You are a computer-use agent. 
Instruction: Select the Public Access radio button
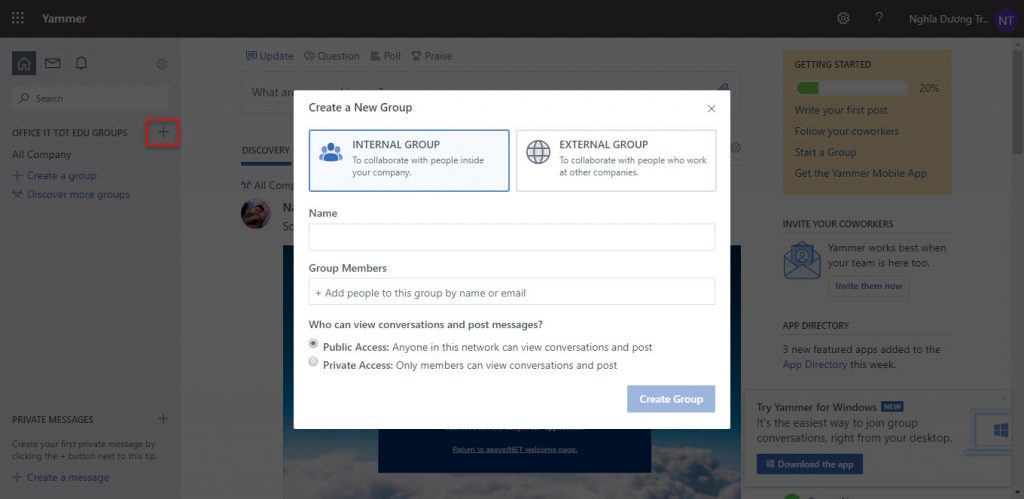click(x=313, y=344)
